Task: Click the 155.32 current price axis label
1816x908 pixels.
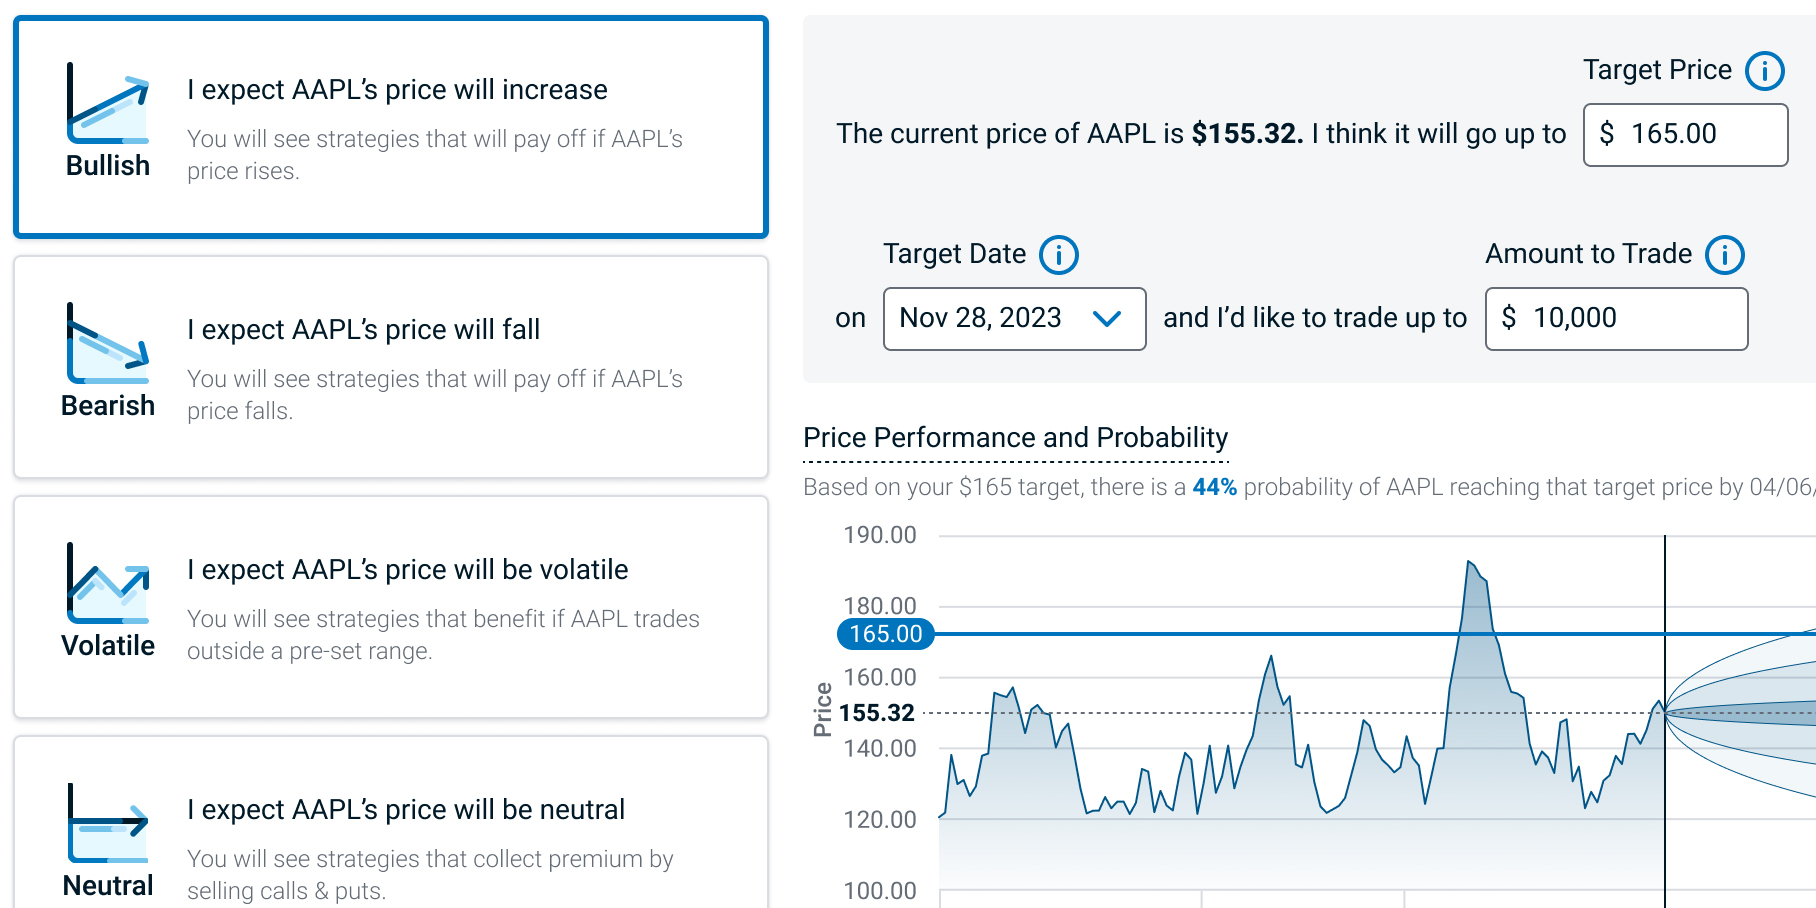Action: coord(876,713)
